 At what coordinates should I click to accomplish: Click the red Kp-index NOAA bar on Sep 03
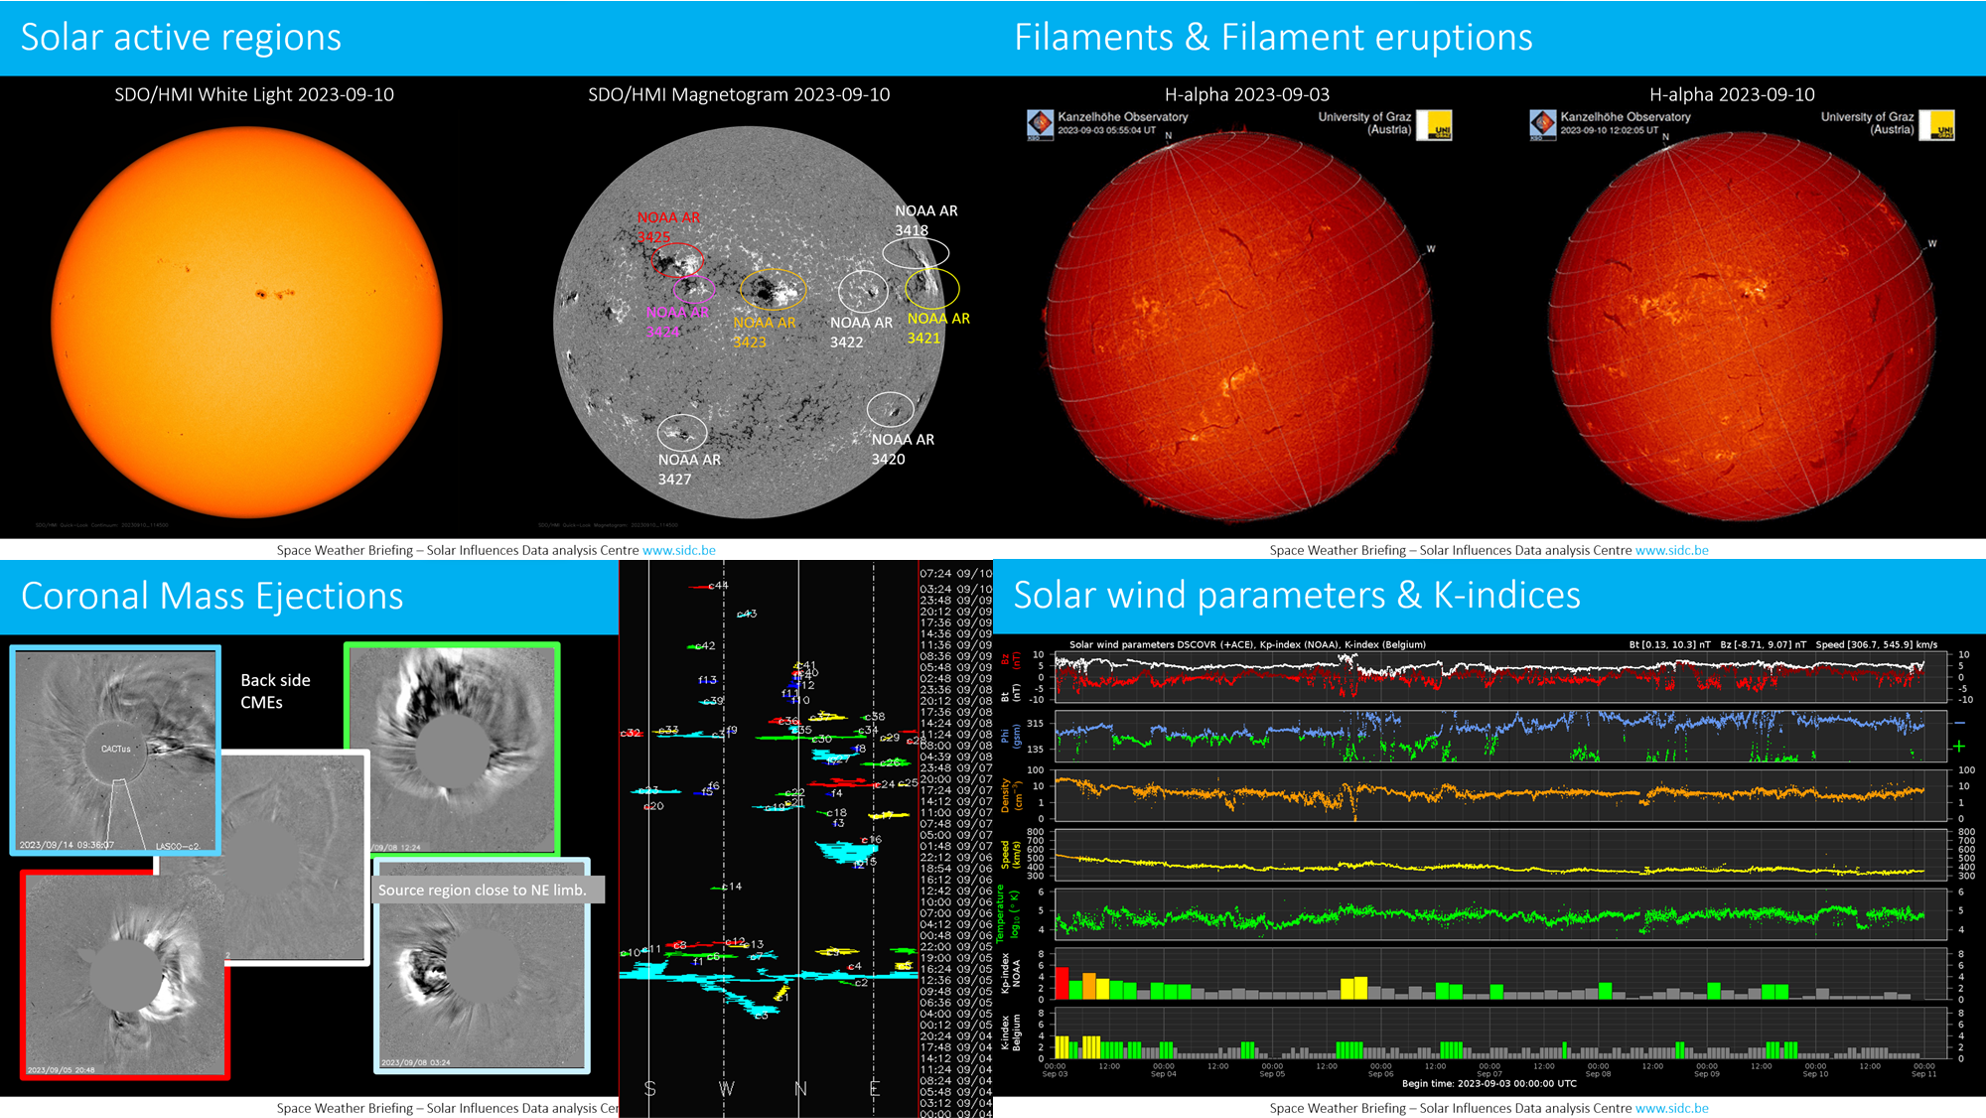(1062, 983)
